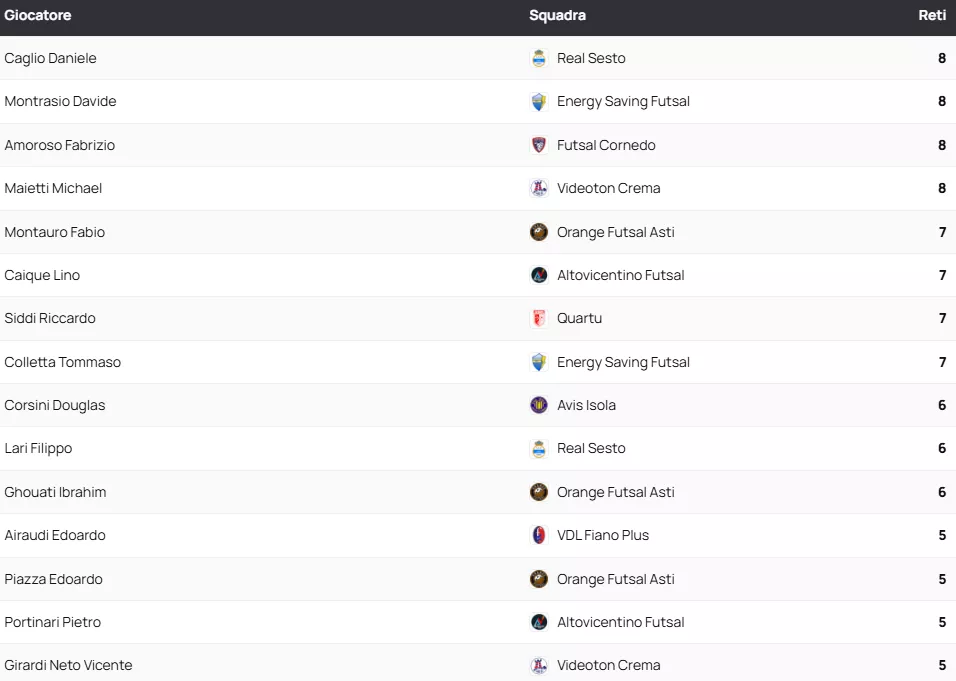The image size is (956, 681).
Task: Select player Corsini Douglas
Action: [x=55, y=405]
